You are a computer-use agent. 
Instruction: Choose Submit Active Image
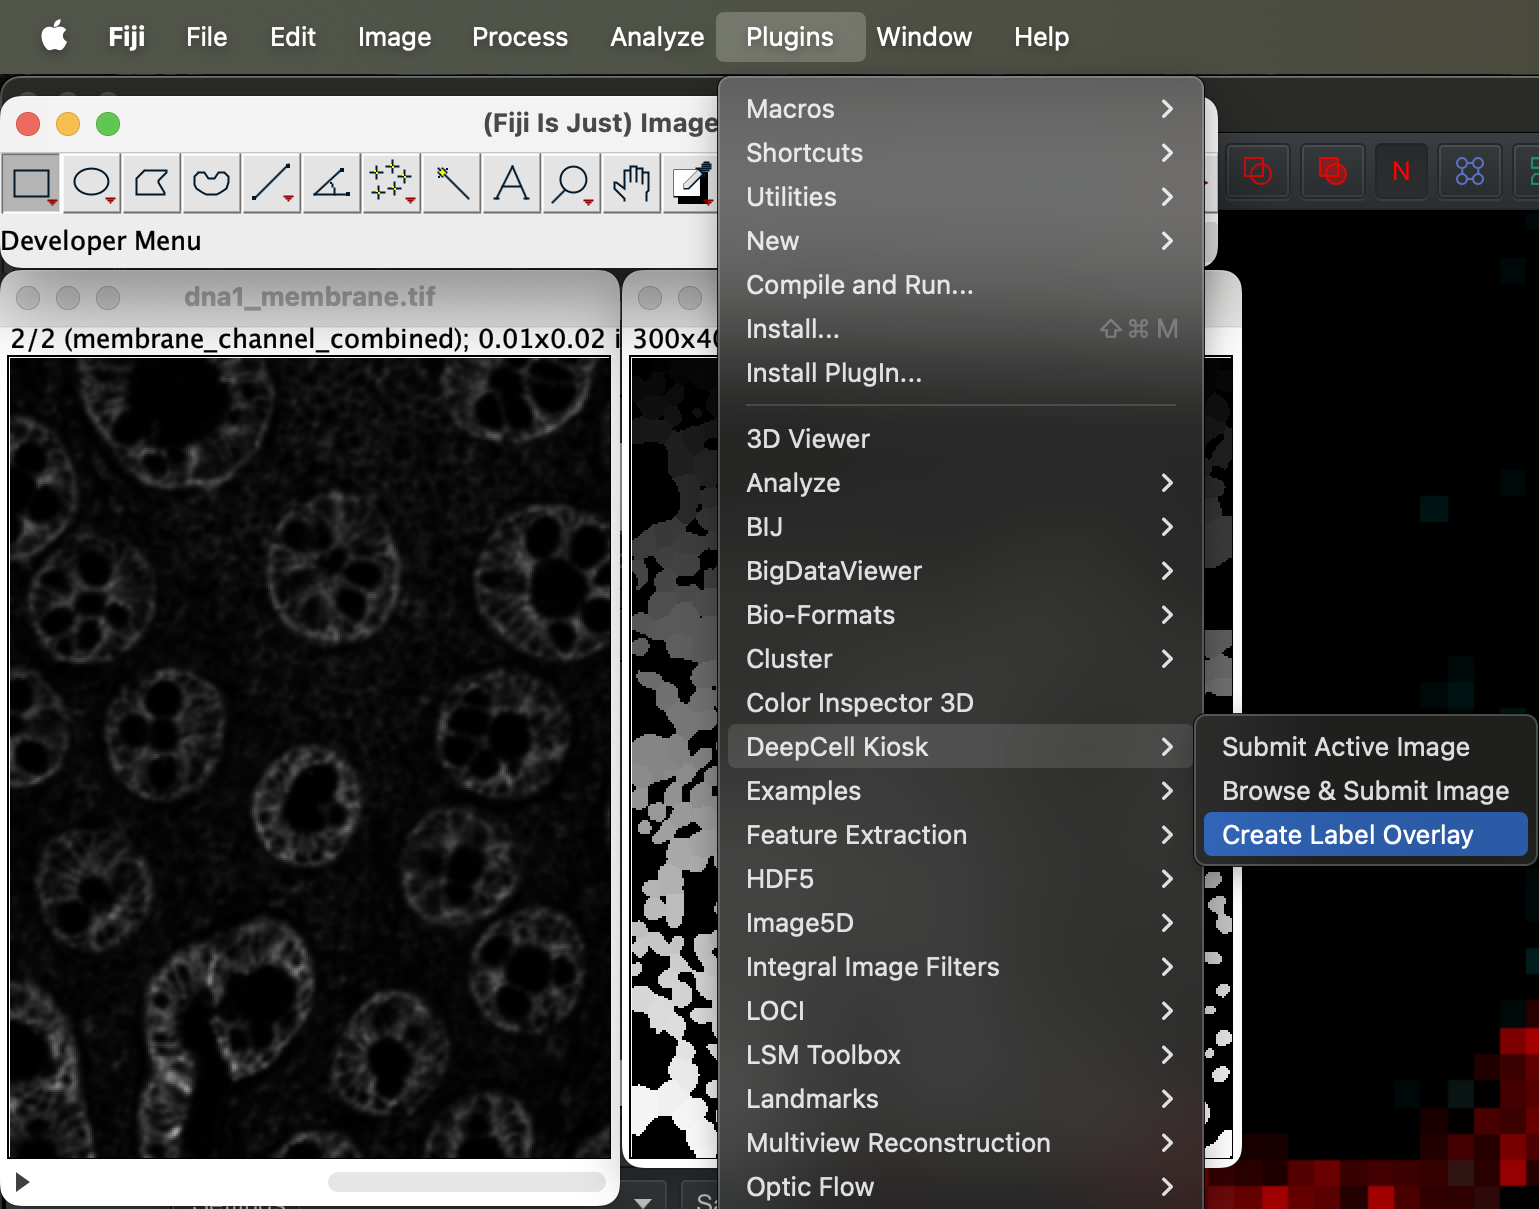point(1345,747)
